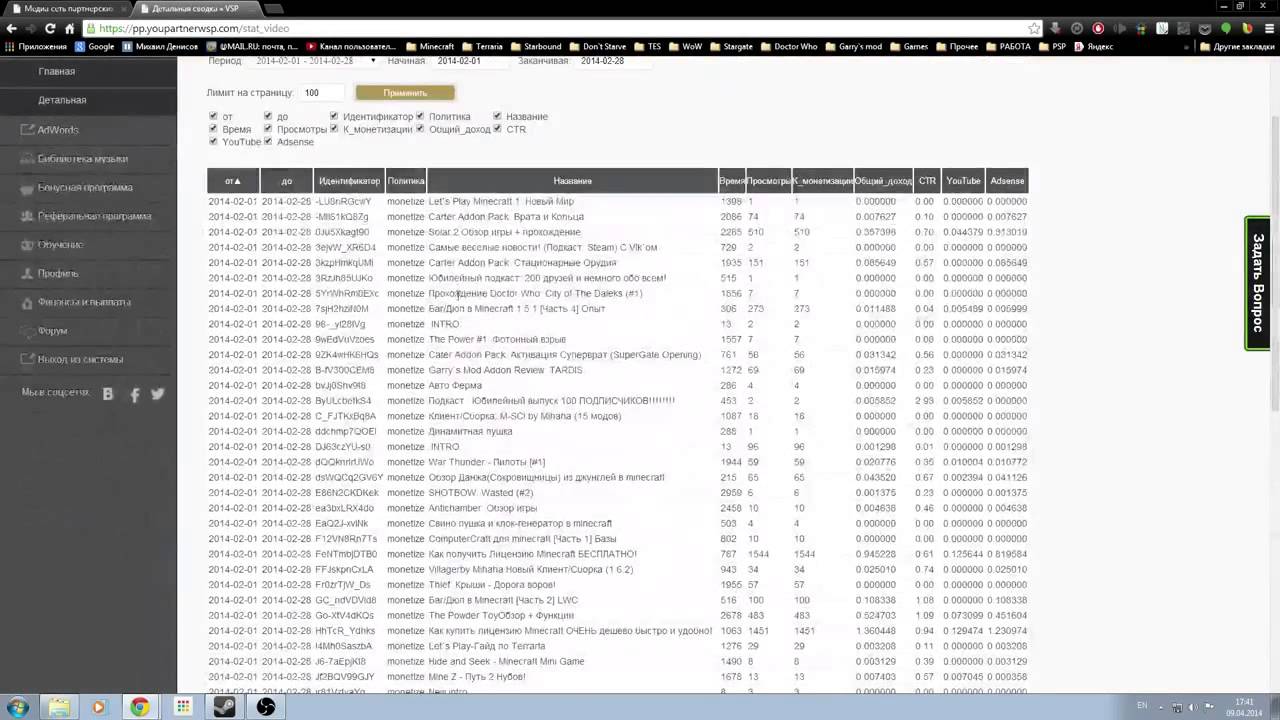This screenshot has height=720, width=1280.
Task: Sort by 'Идентификатор' column header
Action: pyautogui.click(x=349, y=181)
